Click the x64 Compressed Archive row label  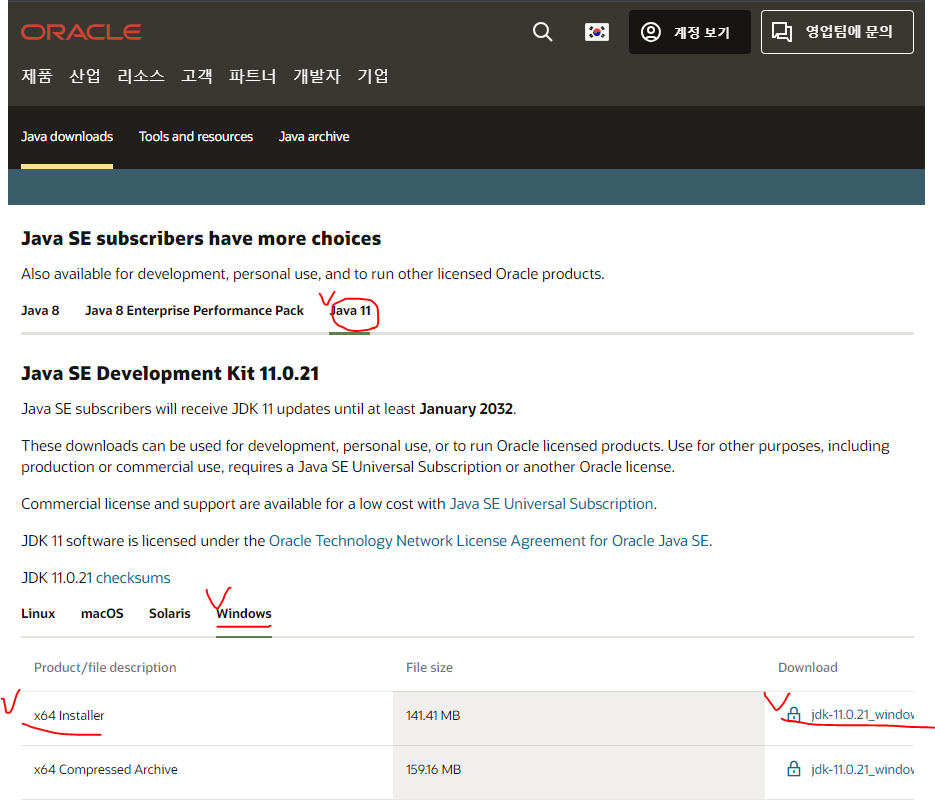click(x=106, y=770)
